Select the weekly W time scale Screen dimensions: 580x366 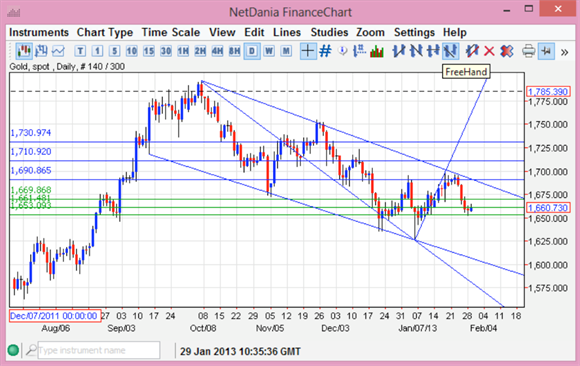tap(269, 51)
